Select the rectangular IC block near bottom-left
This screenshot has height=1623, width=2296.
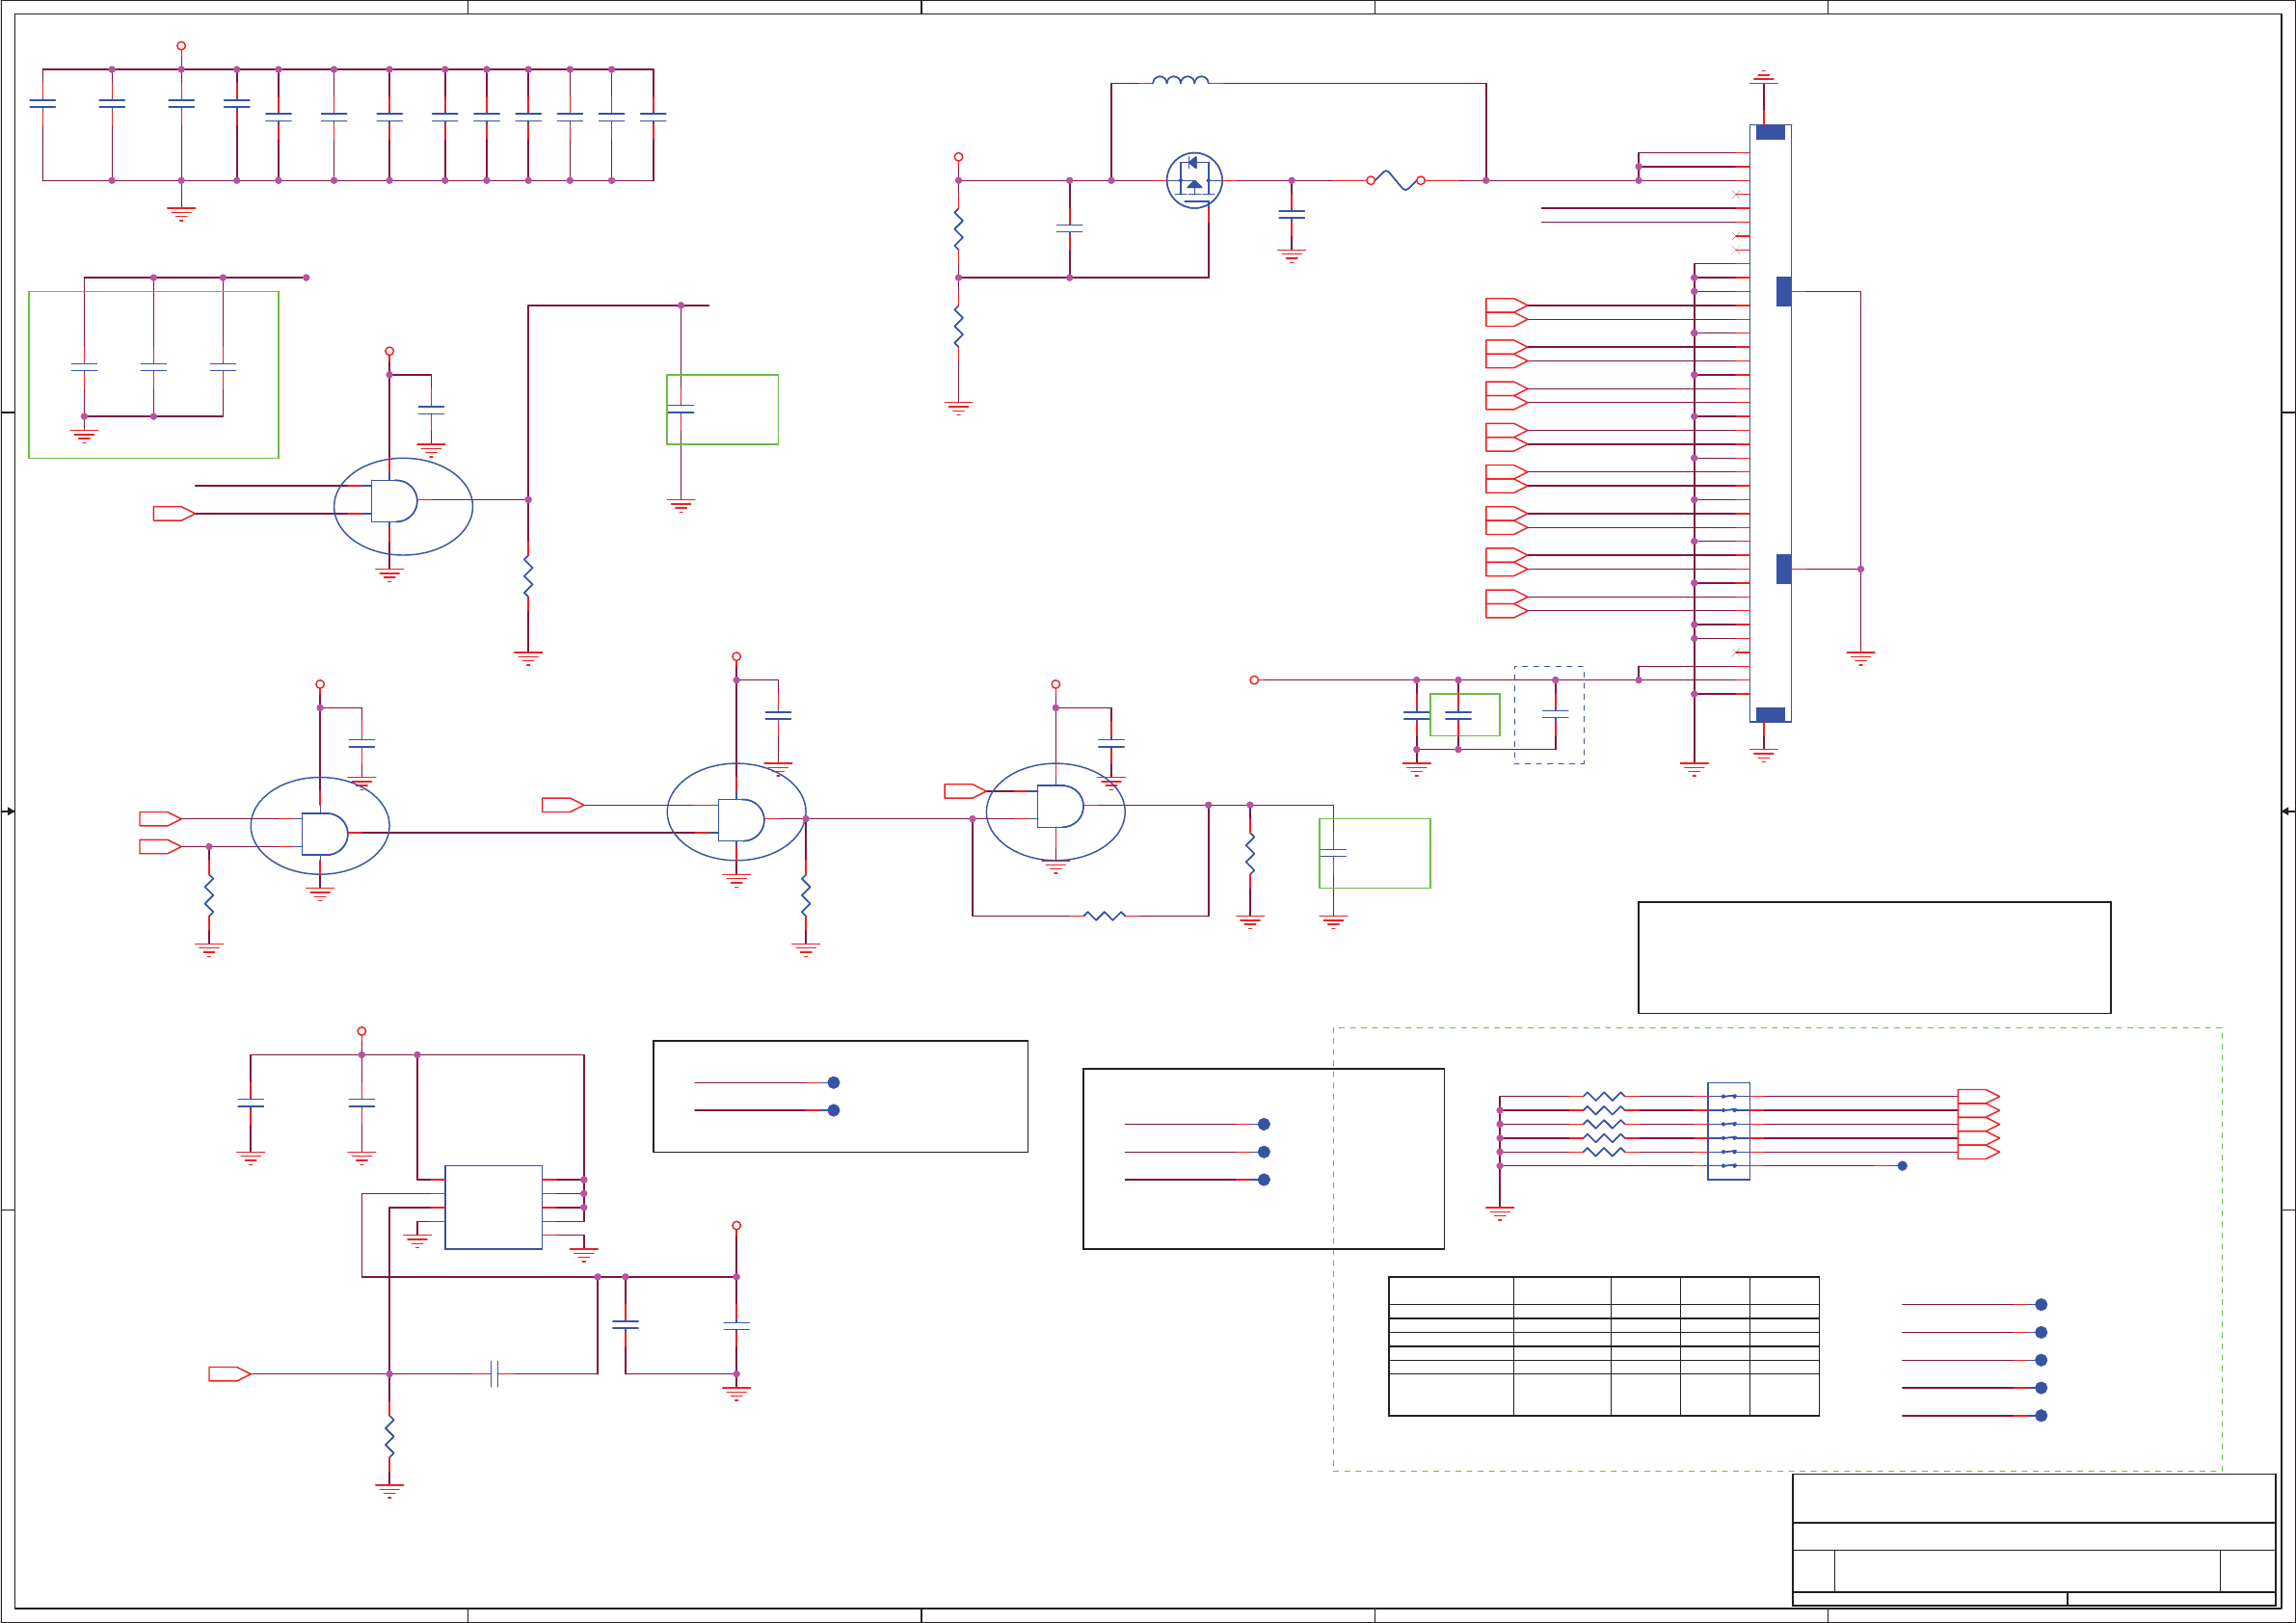point(493,1206)
